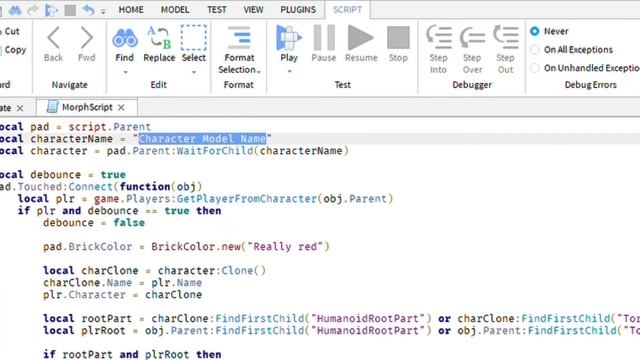The image size is (640, 360).
Task: Expand the Select dropdown arrow
Action: (194, 72)
